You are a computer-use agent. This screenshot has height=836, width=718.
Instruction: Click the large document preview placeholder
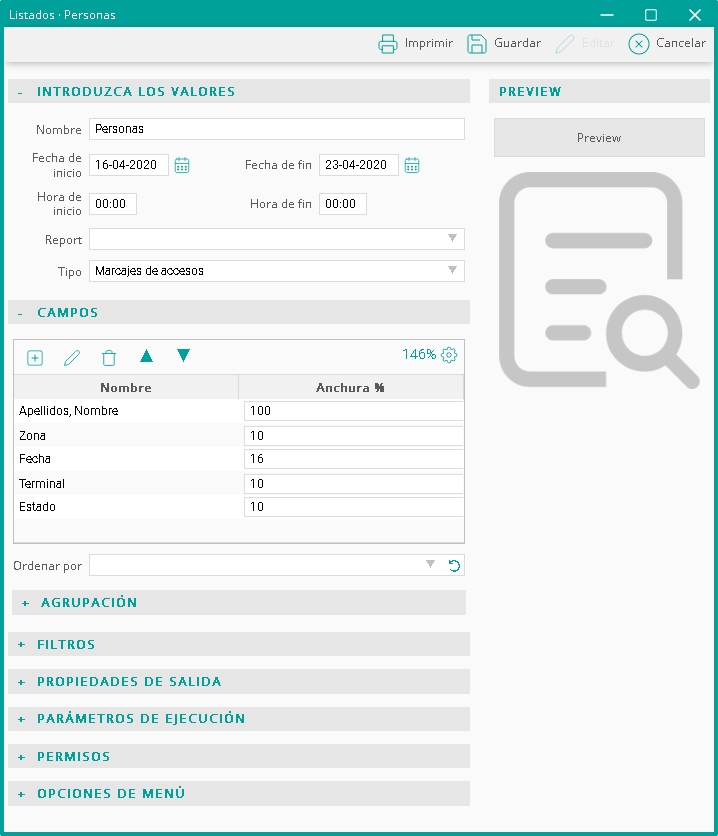(x=599, y=280)
